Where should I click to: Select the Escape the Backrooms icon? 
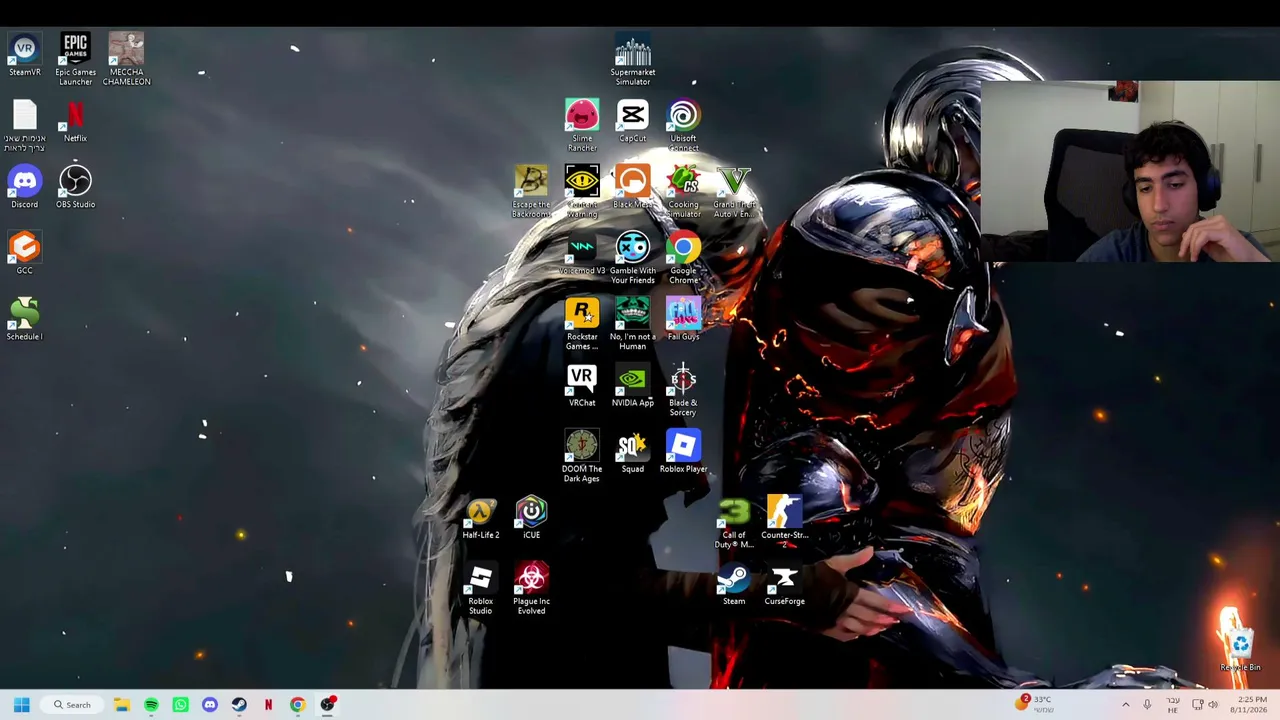click(531, 192)
